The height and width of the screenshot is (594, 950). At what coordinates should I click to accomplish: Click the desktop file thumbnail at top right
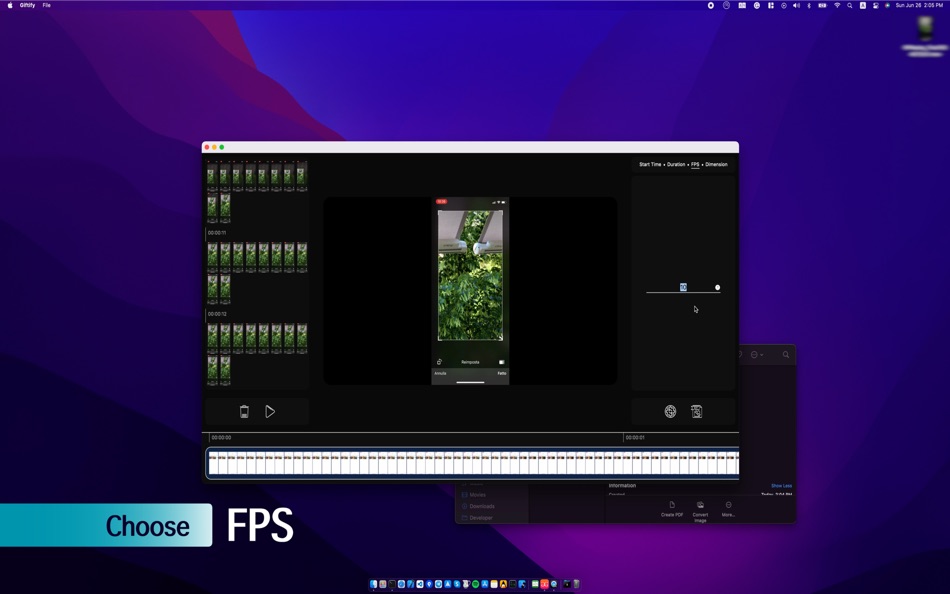(x=925, y=28)
